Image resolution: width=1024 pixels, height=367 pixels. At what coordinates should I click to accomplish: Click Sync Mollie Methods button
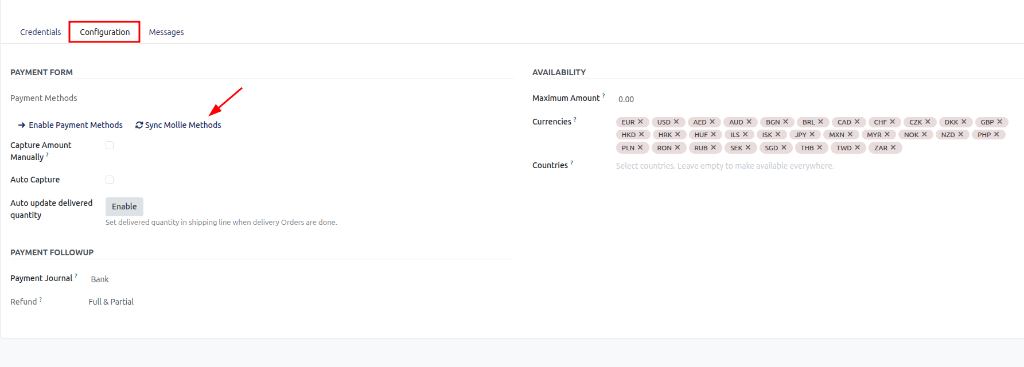click(178, 125)
